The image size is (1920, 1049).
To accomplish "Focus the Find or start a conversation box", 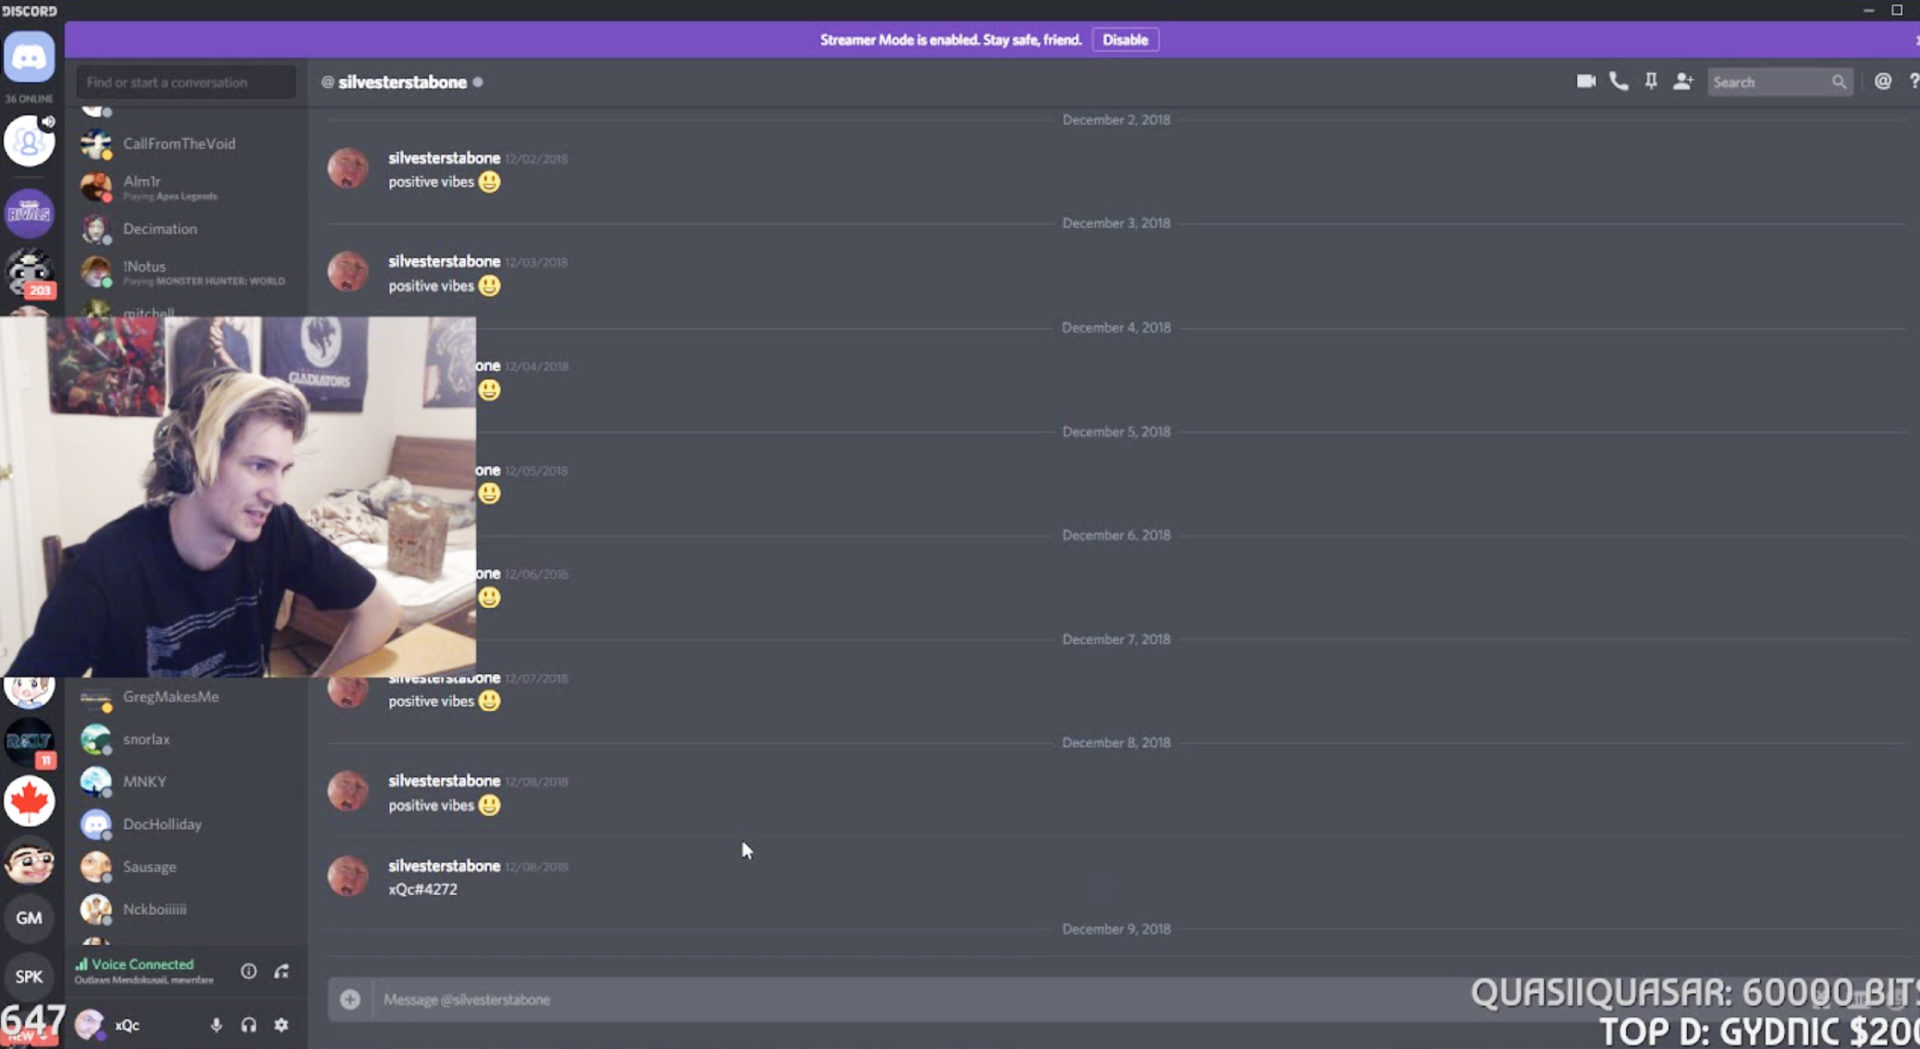I will coord(186,82).
